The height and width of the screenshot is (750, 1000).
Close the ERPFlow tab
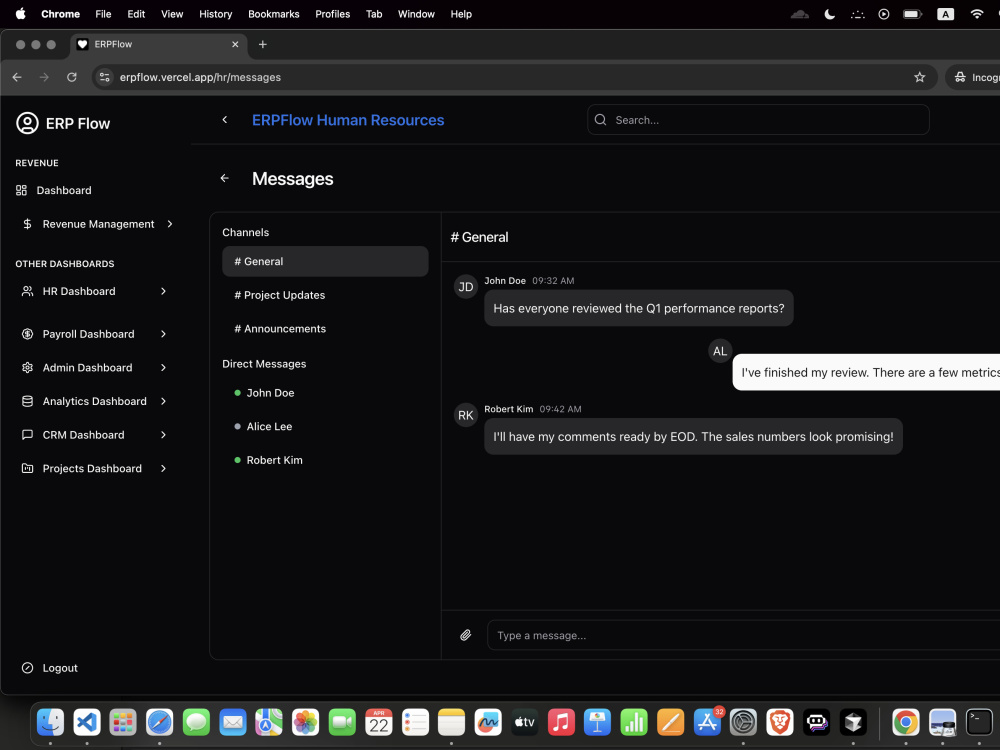click(x=235, y=44)
